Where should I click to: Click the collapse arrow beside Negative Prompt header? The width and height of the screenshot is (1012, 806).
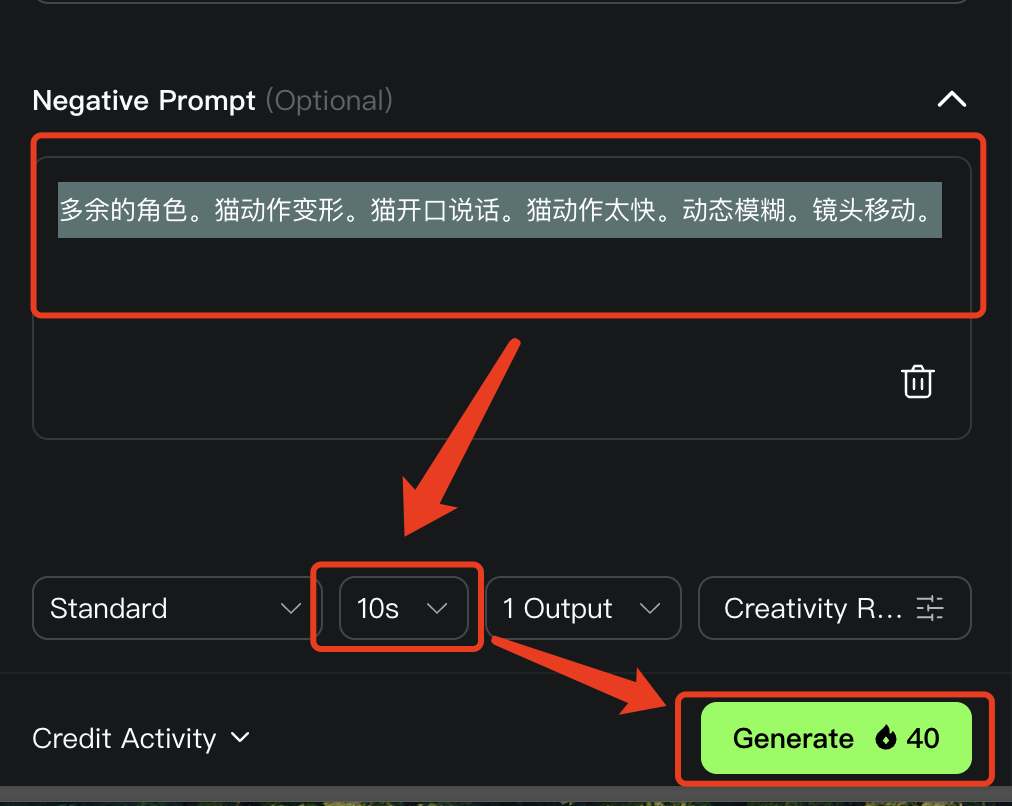tap(951, 100)
